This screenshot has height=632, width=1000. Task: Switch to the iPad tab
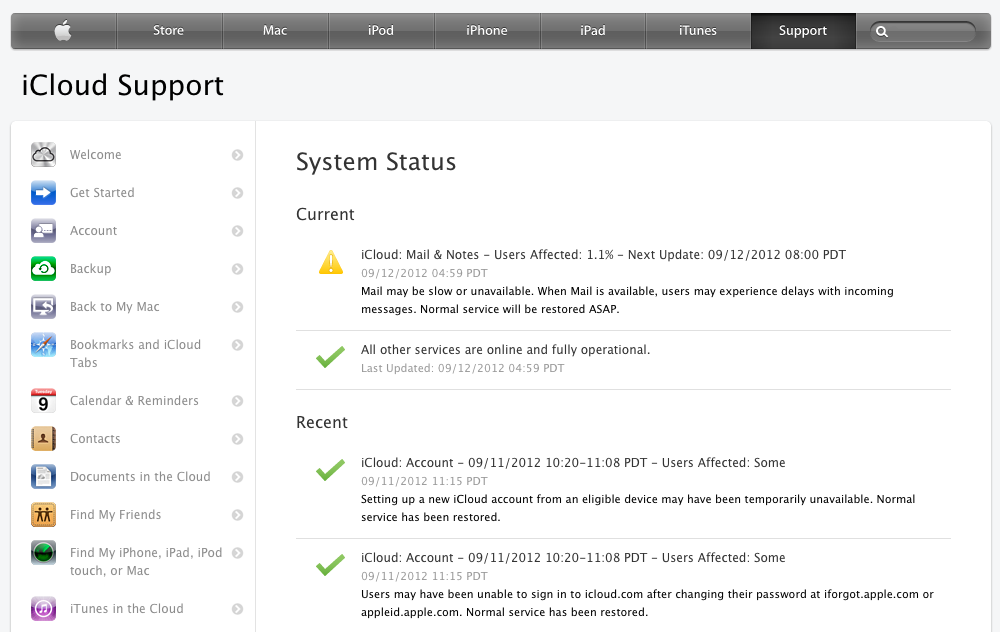(592, 31)
